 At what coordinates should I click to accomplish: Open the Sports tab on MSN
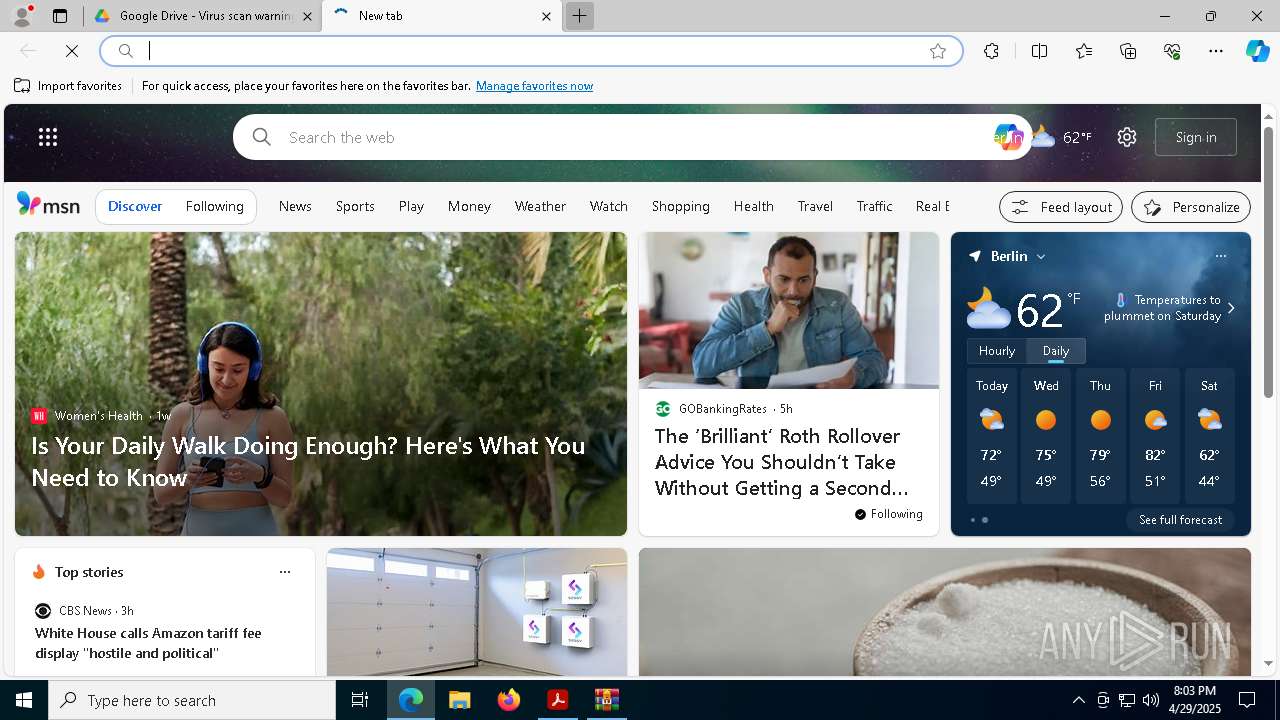pos(355,206)
